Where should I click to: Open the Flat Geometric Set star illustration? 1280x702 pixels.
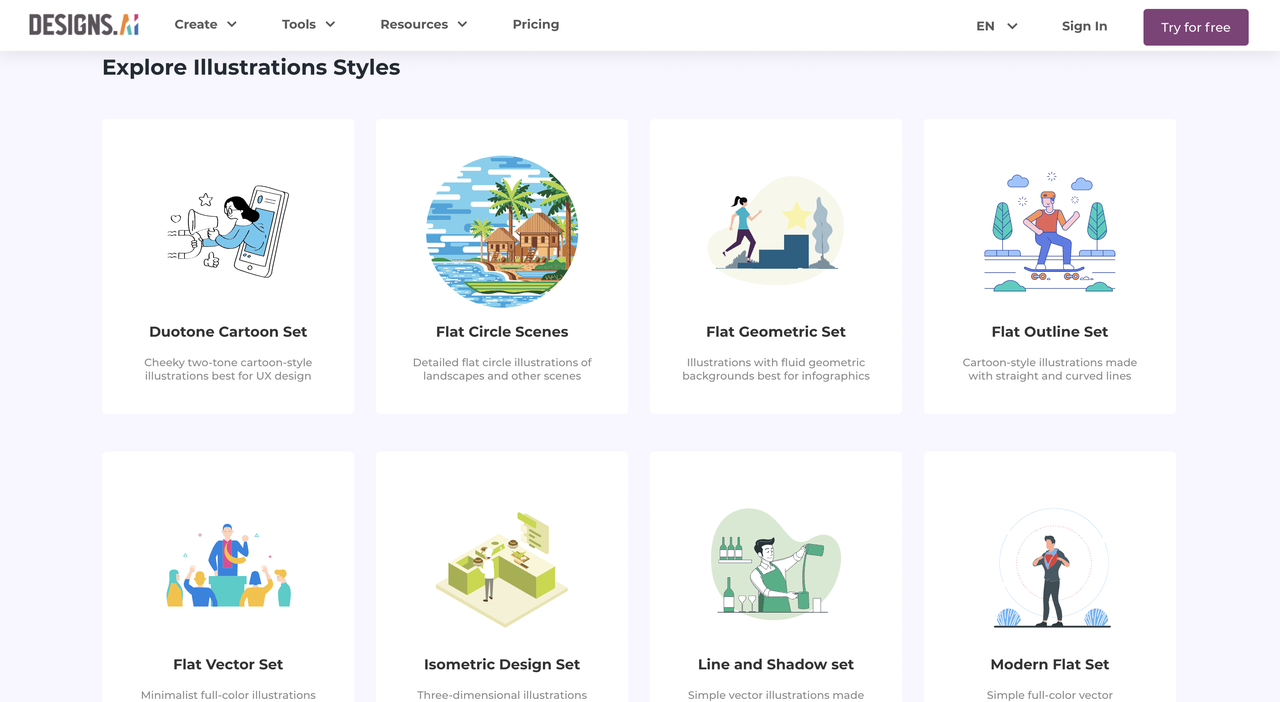776,231
